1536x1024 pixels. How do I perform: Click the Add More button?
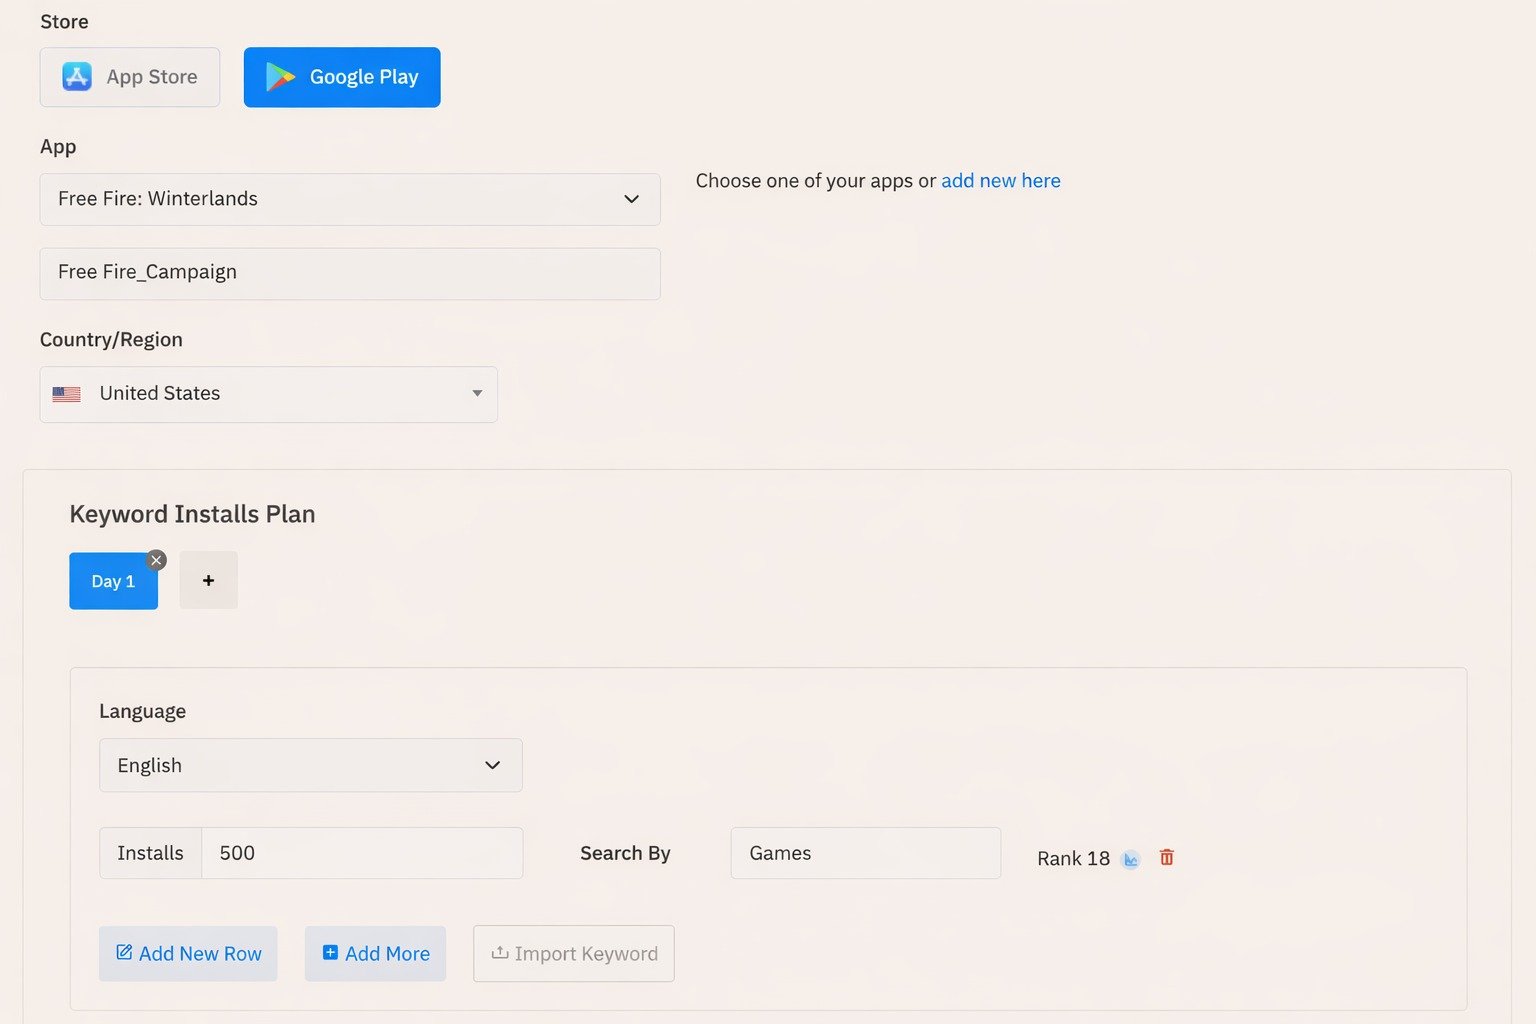click(x=375, y=953)
